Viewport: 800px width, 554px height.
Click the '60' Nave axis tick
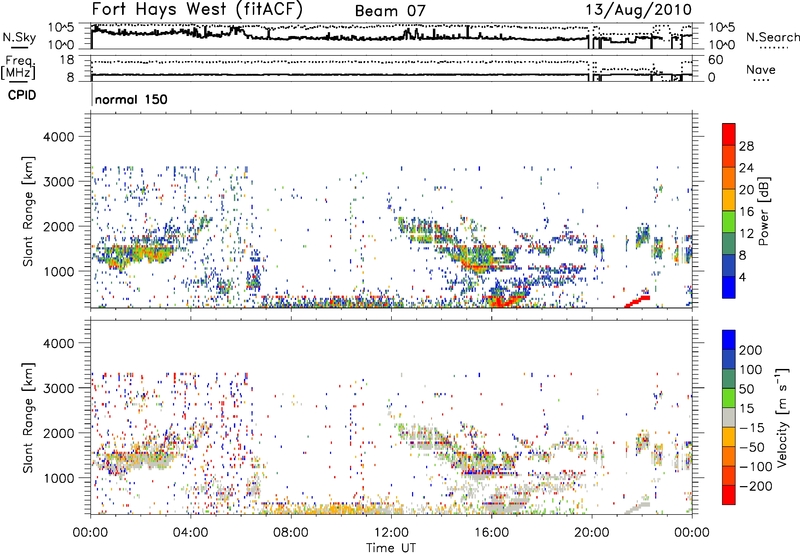(715, 60)
